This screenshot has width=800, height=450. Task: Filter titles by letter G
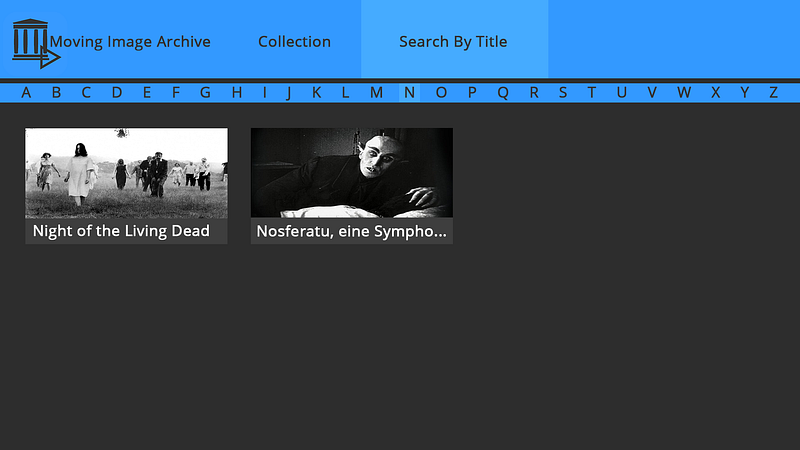205,92
